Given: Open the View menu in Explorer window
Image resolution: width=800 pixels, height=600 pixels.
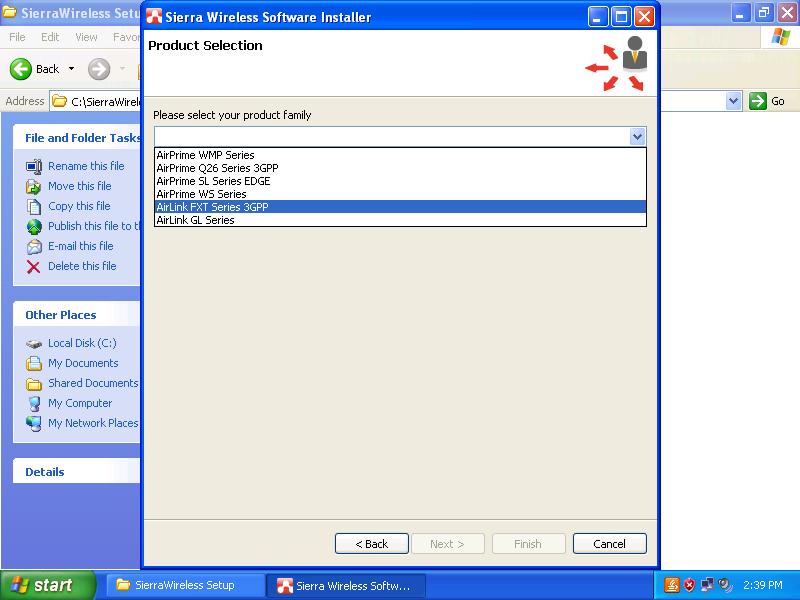Looking at the screenshot, I should click(86, 37).
